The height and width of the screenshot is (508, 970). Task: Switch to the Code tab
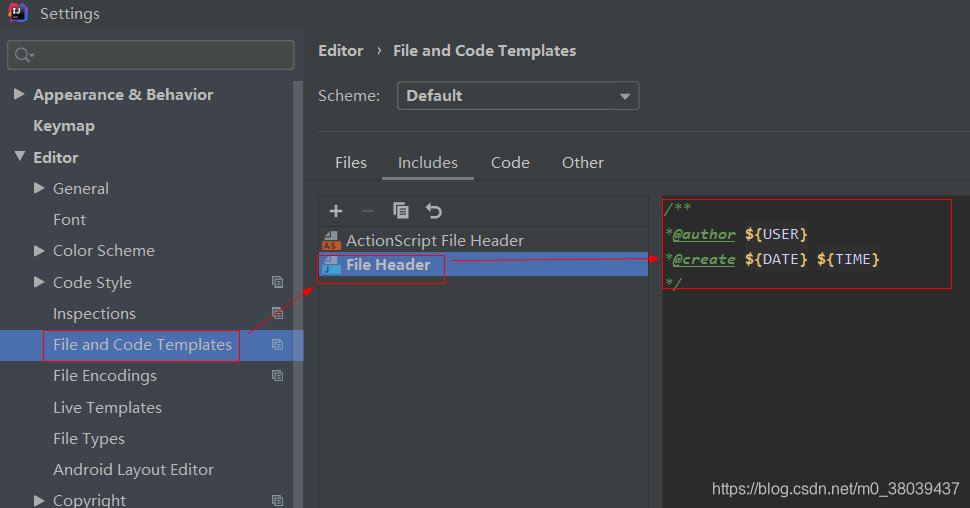pos(510,163)
